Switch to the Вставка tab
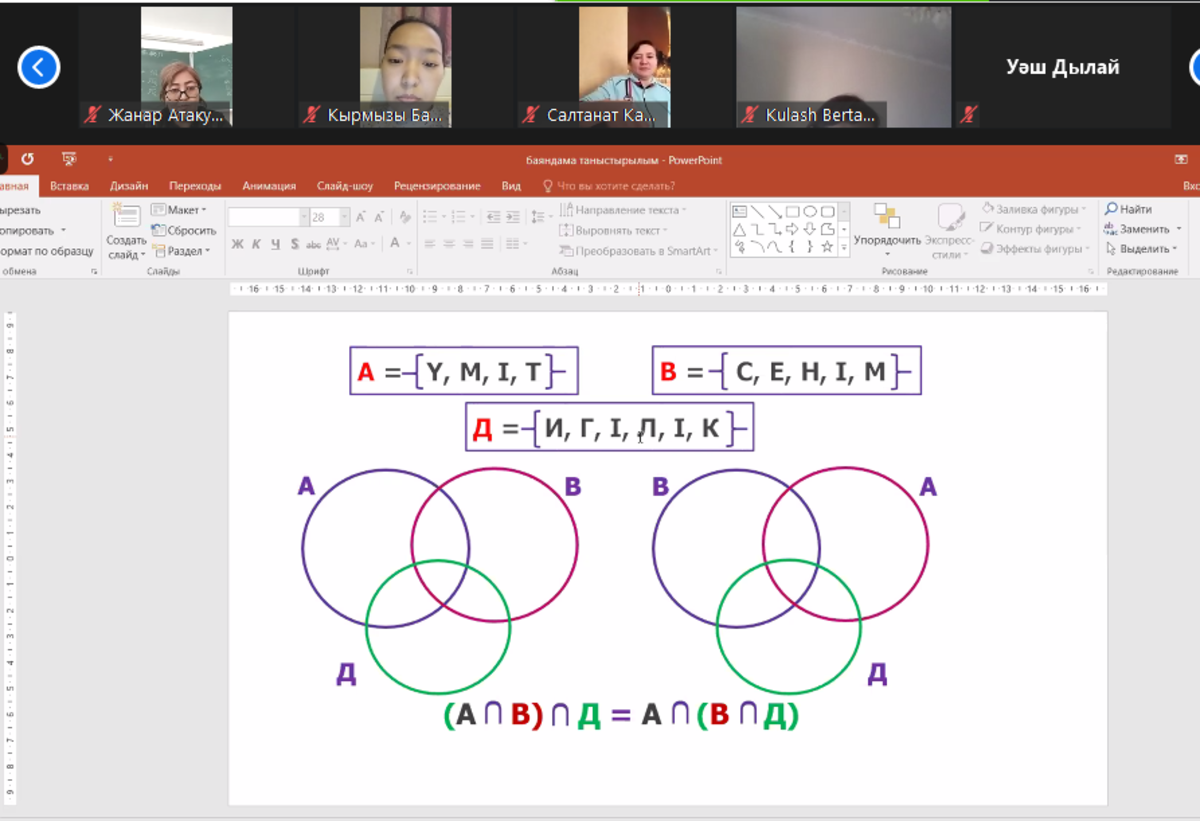 click(69, 186)
